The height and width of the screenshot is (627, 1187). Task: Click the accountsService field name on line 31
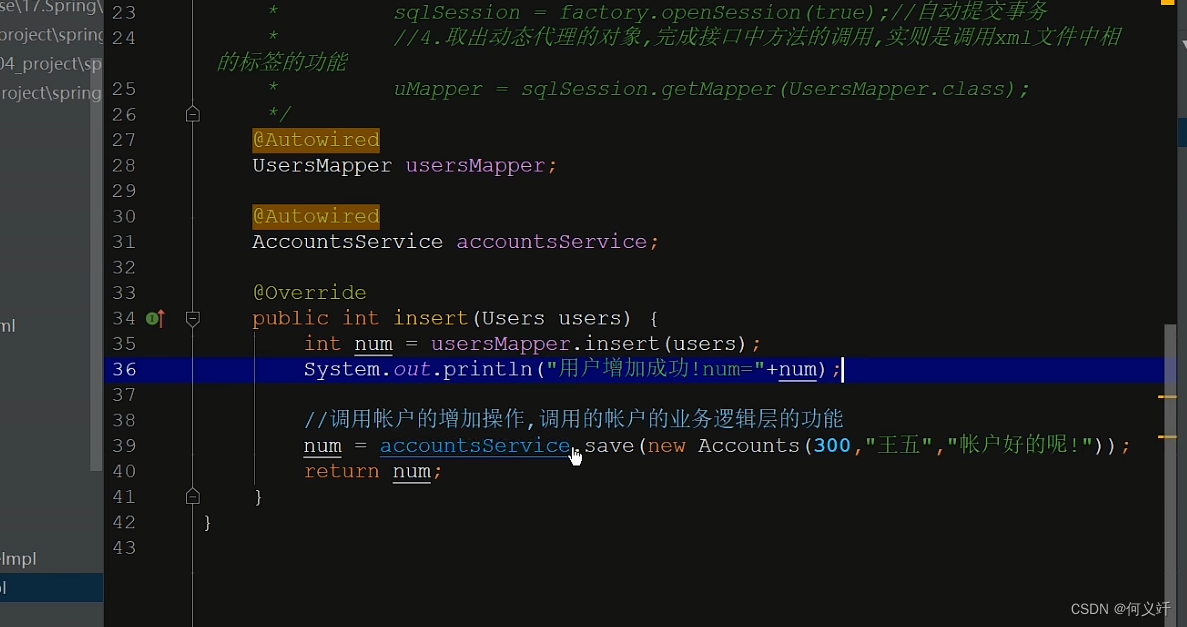(x=551, y=242)
